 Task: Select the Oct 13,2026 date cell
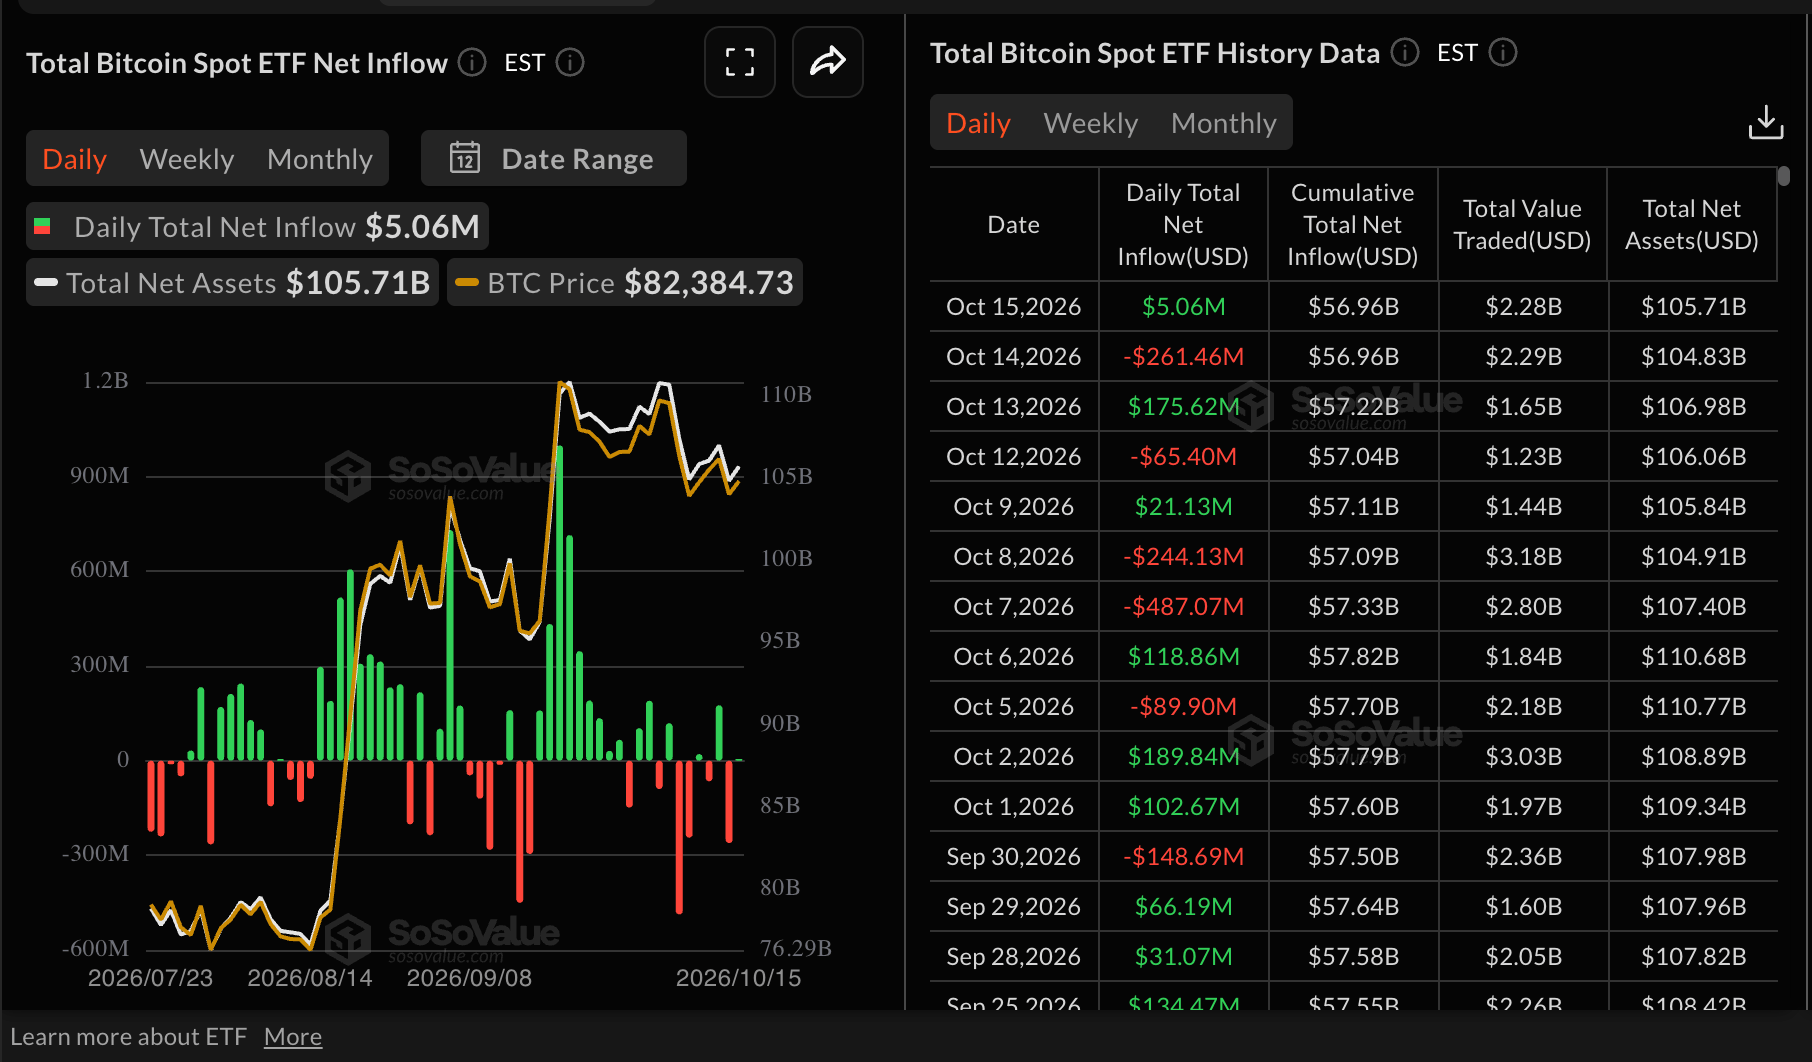(1014, 406)
